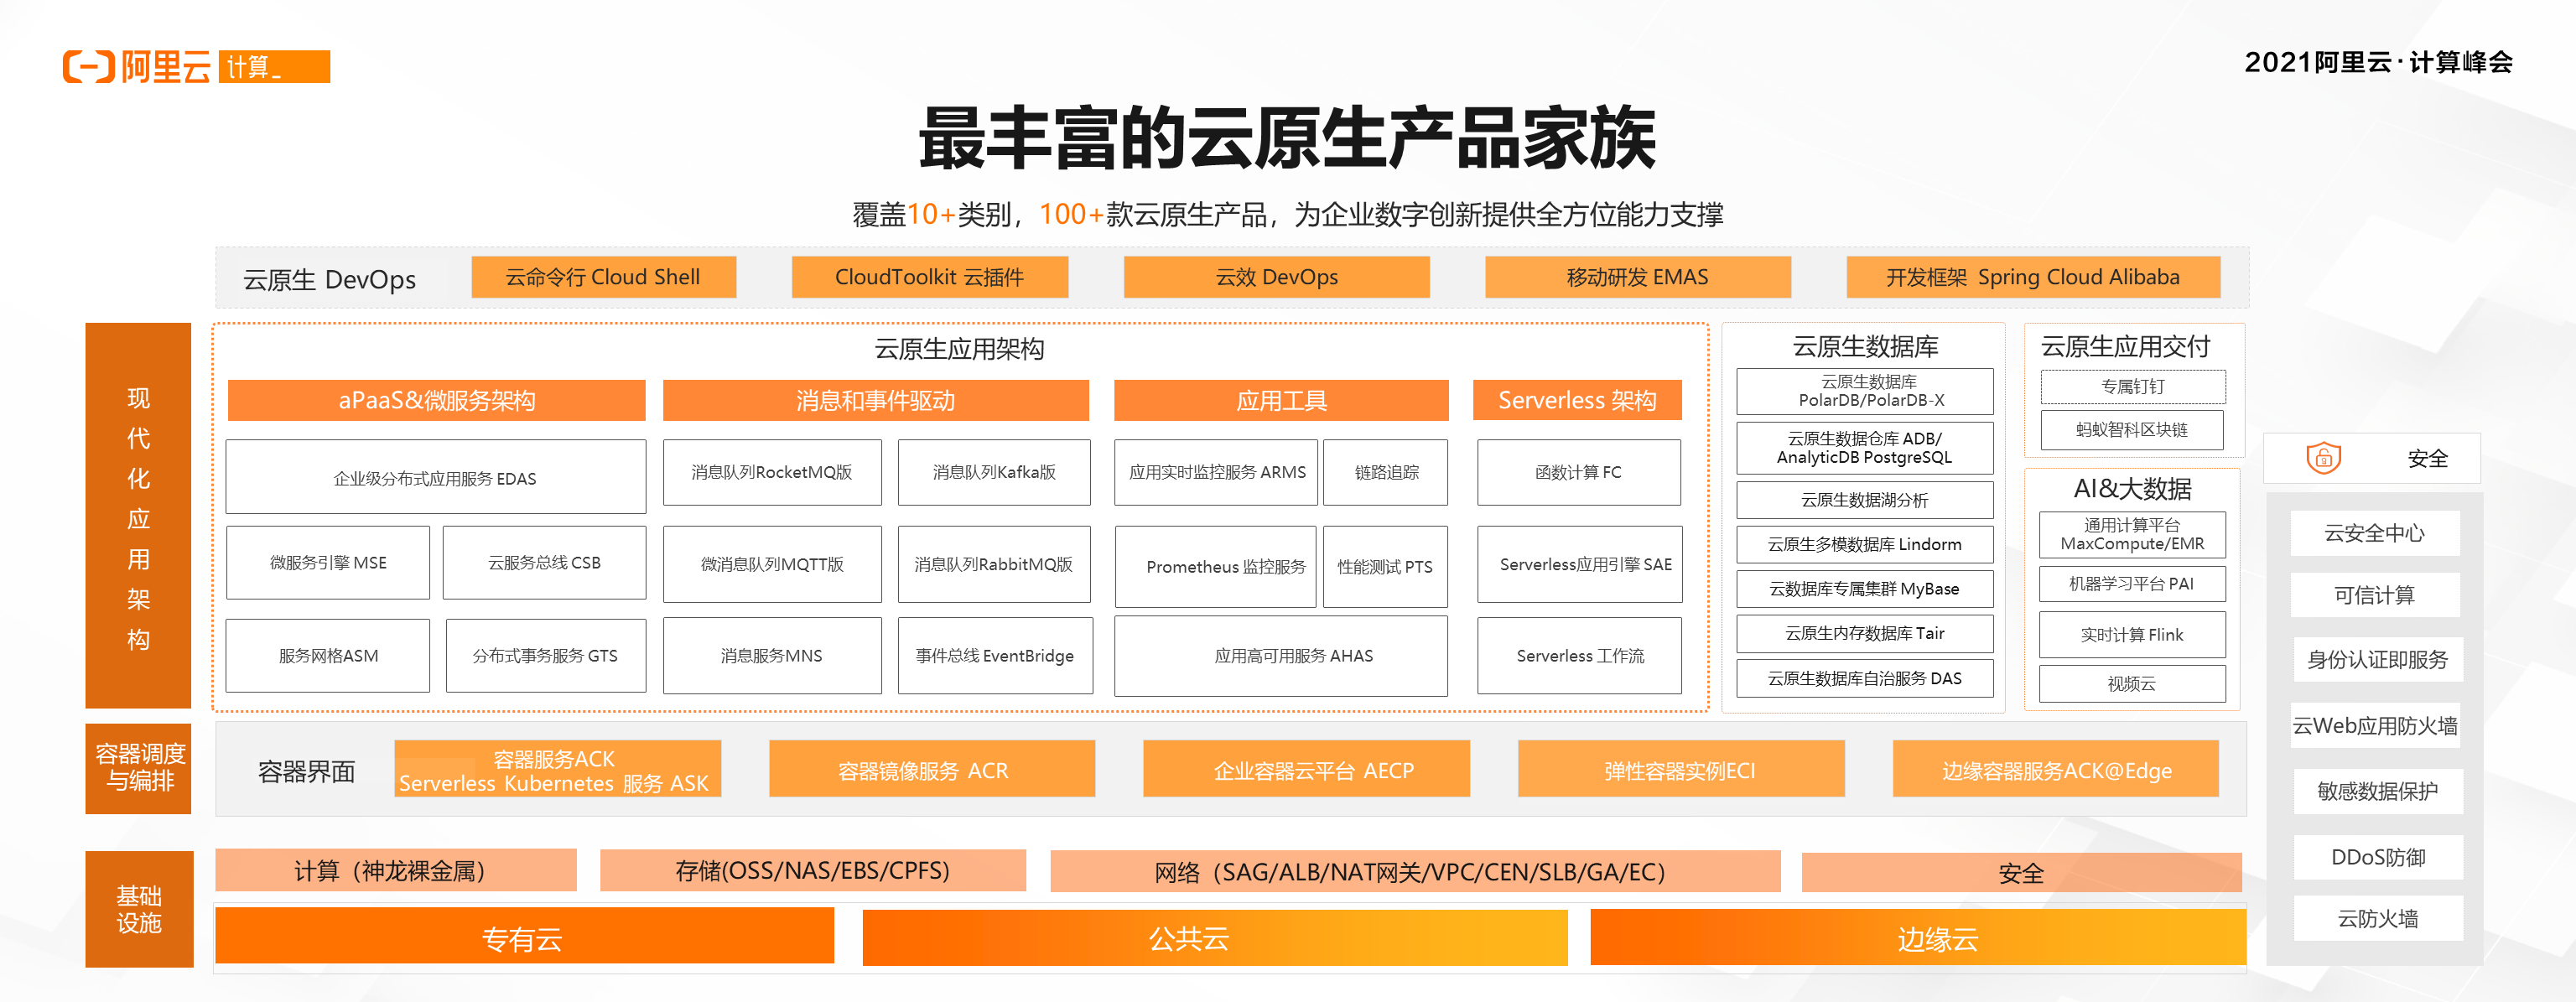2576x1002 pixels.
Task: Select the 专属钉钉 dashed box
Action: tap(2132, 387)
